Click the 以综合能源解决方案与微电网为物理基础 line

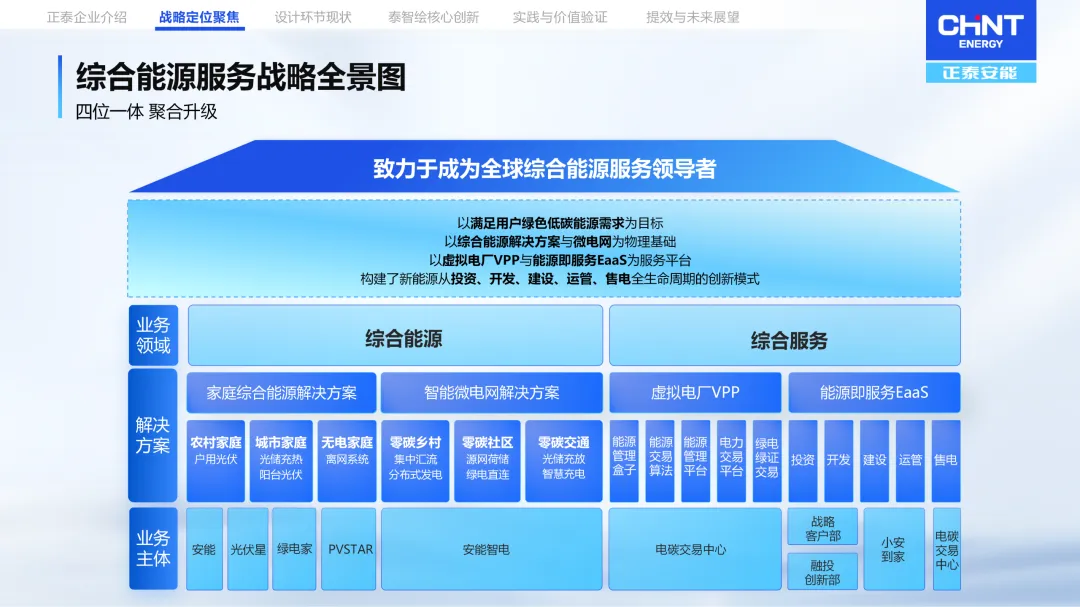[x=560, y=242]
